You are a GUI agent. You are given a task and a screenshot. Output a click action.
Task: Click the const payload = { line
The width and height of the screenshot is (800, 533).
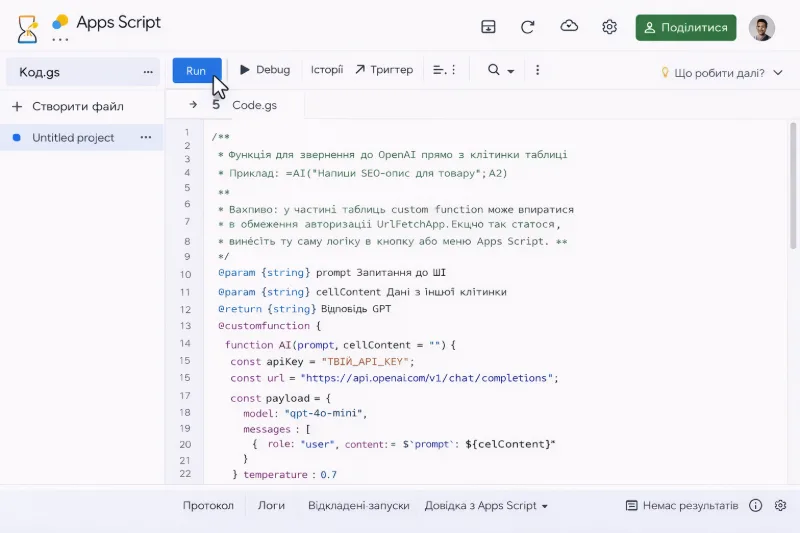(280, 398)
